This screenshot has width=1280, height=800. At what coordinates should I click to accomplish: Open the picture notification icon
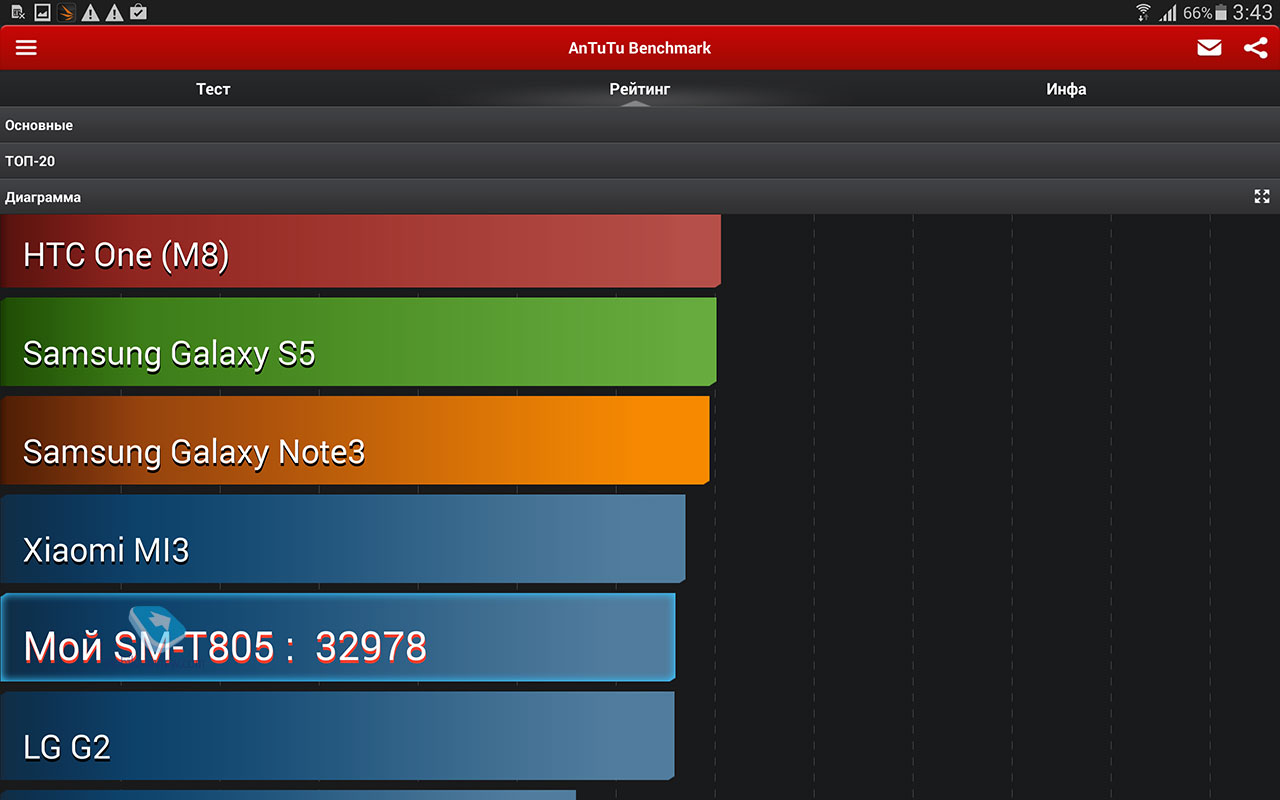click(42, 13)
